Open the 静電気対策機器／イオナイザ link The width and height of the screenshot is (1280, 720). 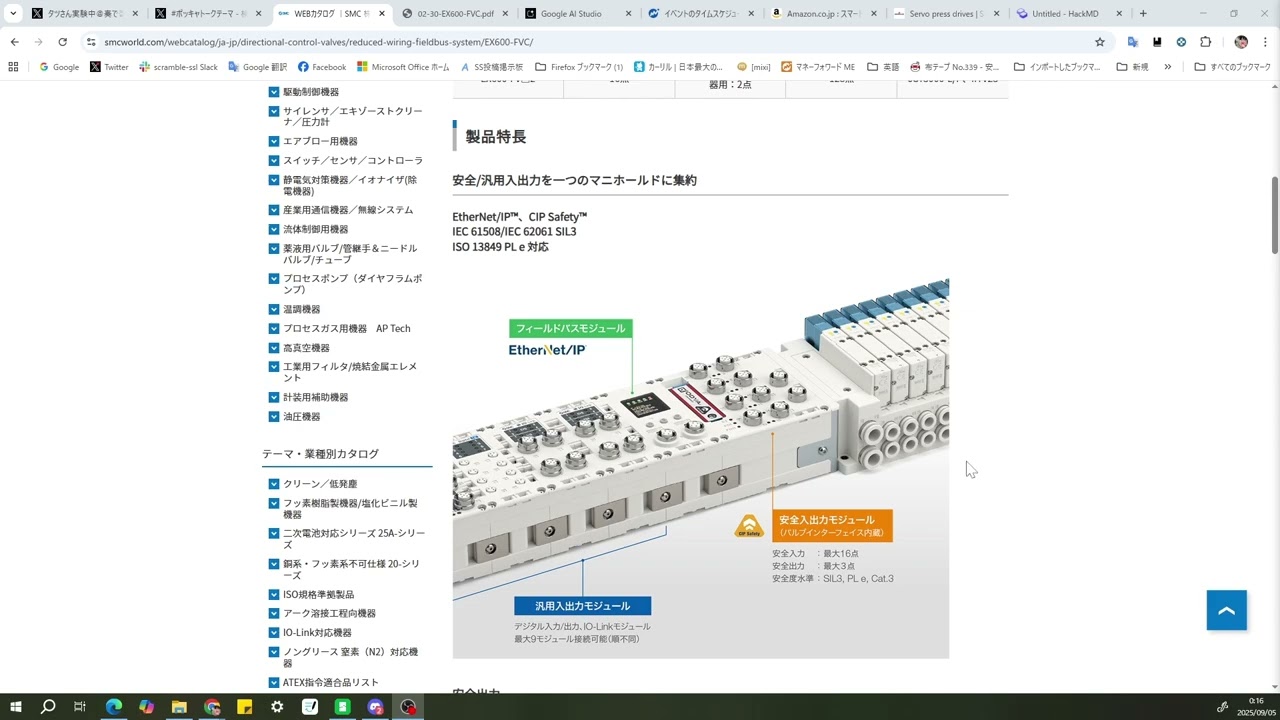coord(350,185)
